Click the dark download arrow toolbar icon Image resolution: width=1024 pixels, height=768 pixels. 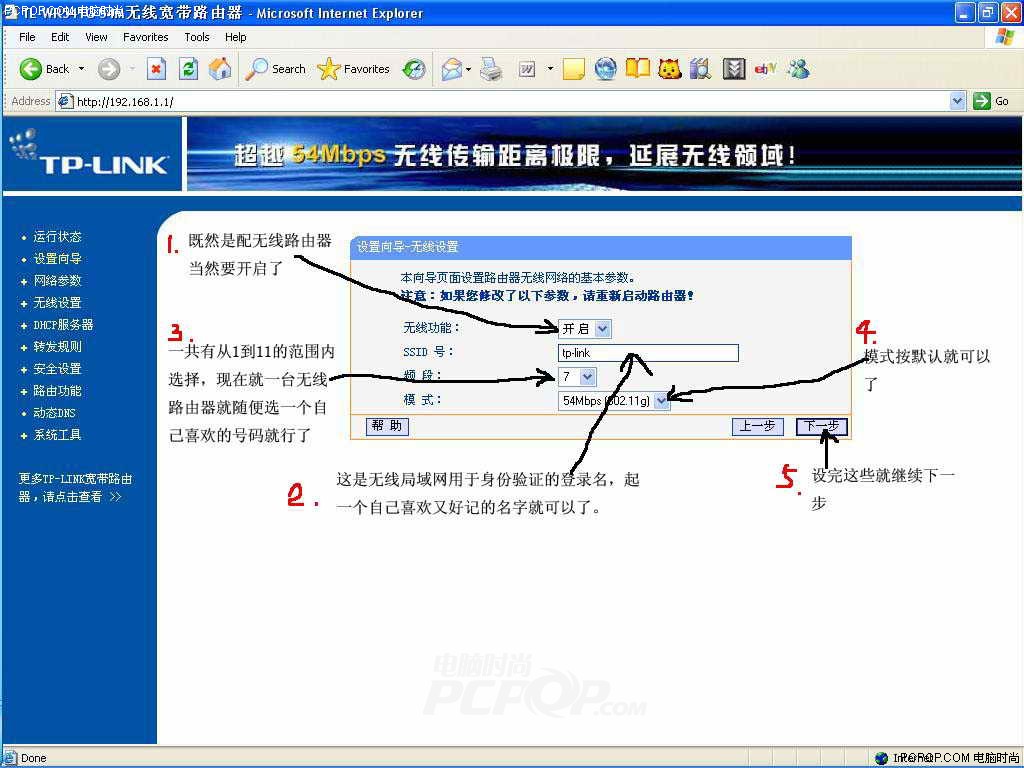(x=734, y=69)
